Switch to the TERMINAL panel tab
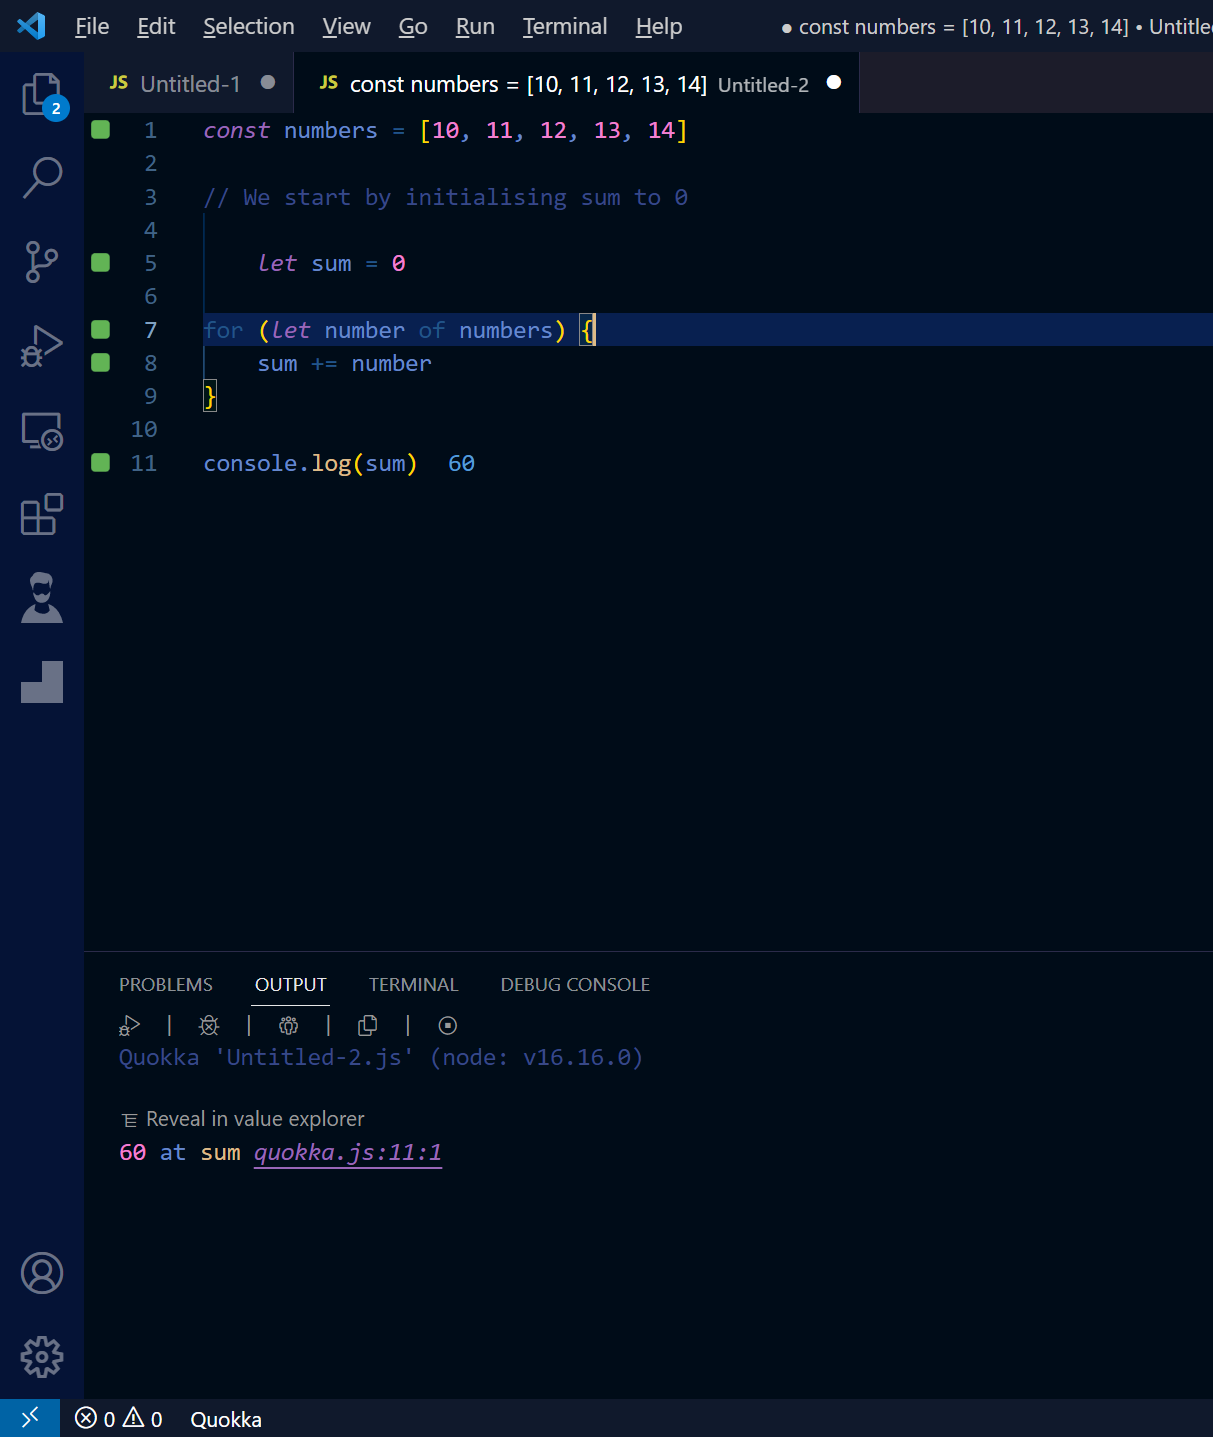The image size is (1213, 1437). (x=413, y=985)
